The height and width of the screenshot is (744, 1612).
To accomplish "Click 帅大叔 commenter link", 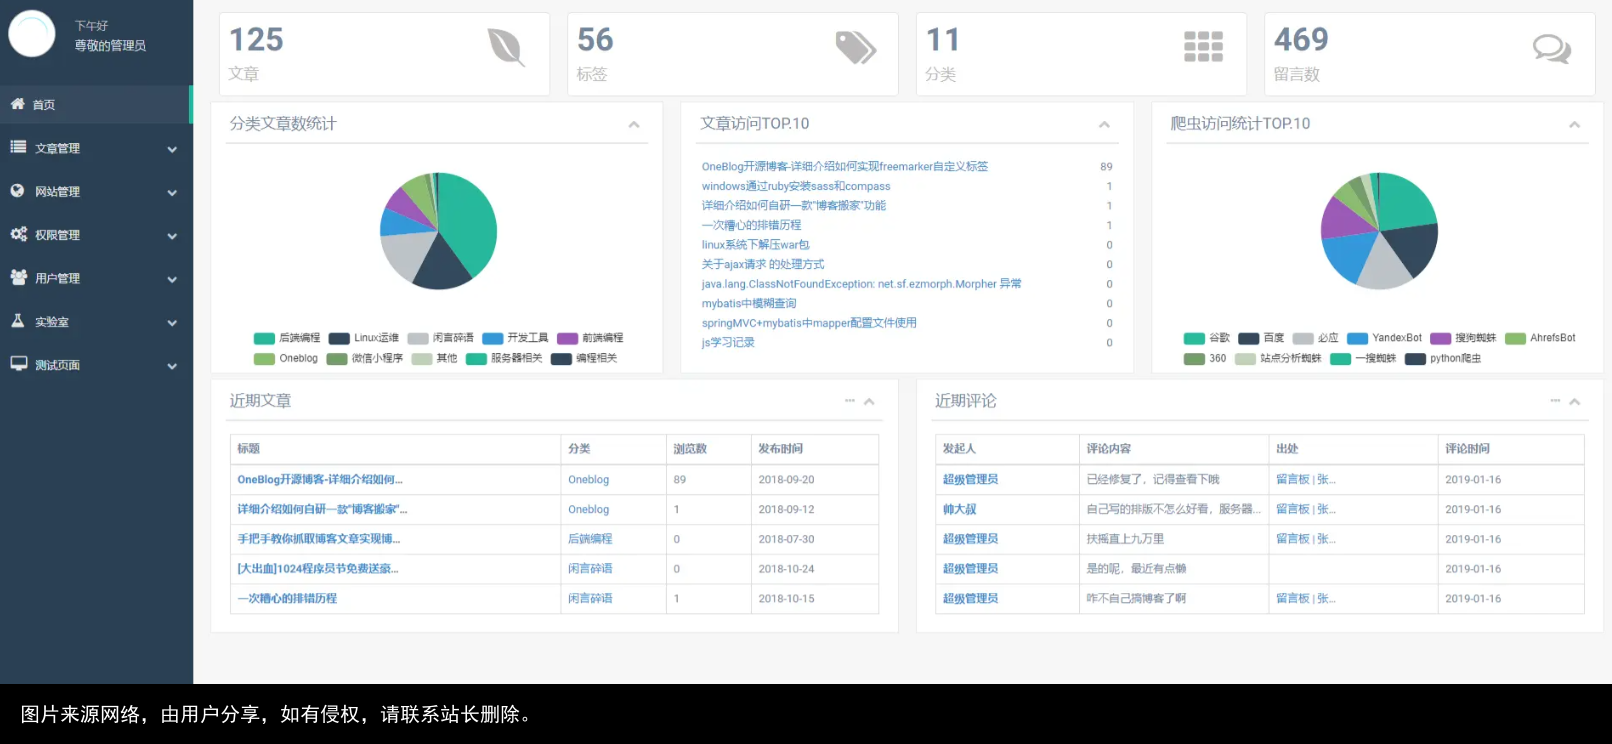I will click(x=959, y=509).
